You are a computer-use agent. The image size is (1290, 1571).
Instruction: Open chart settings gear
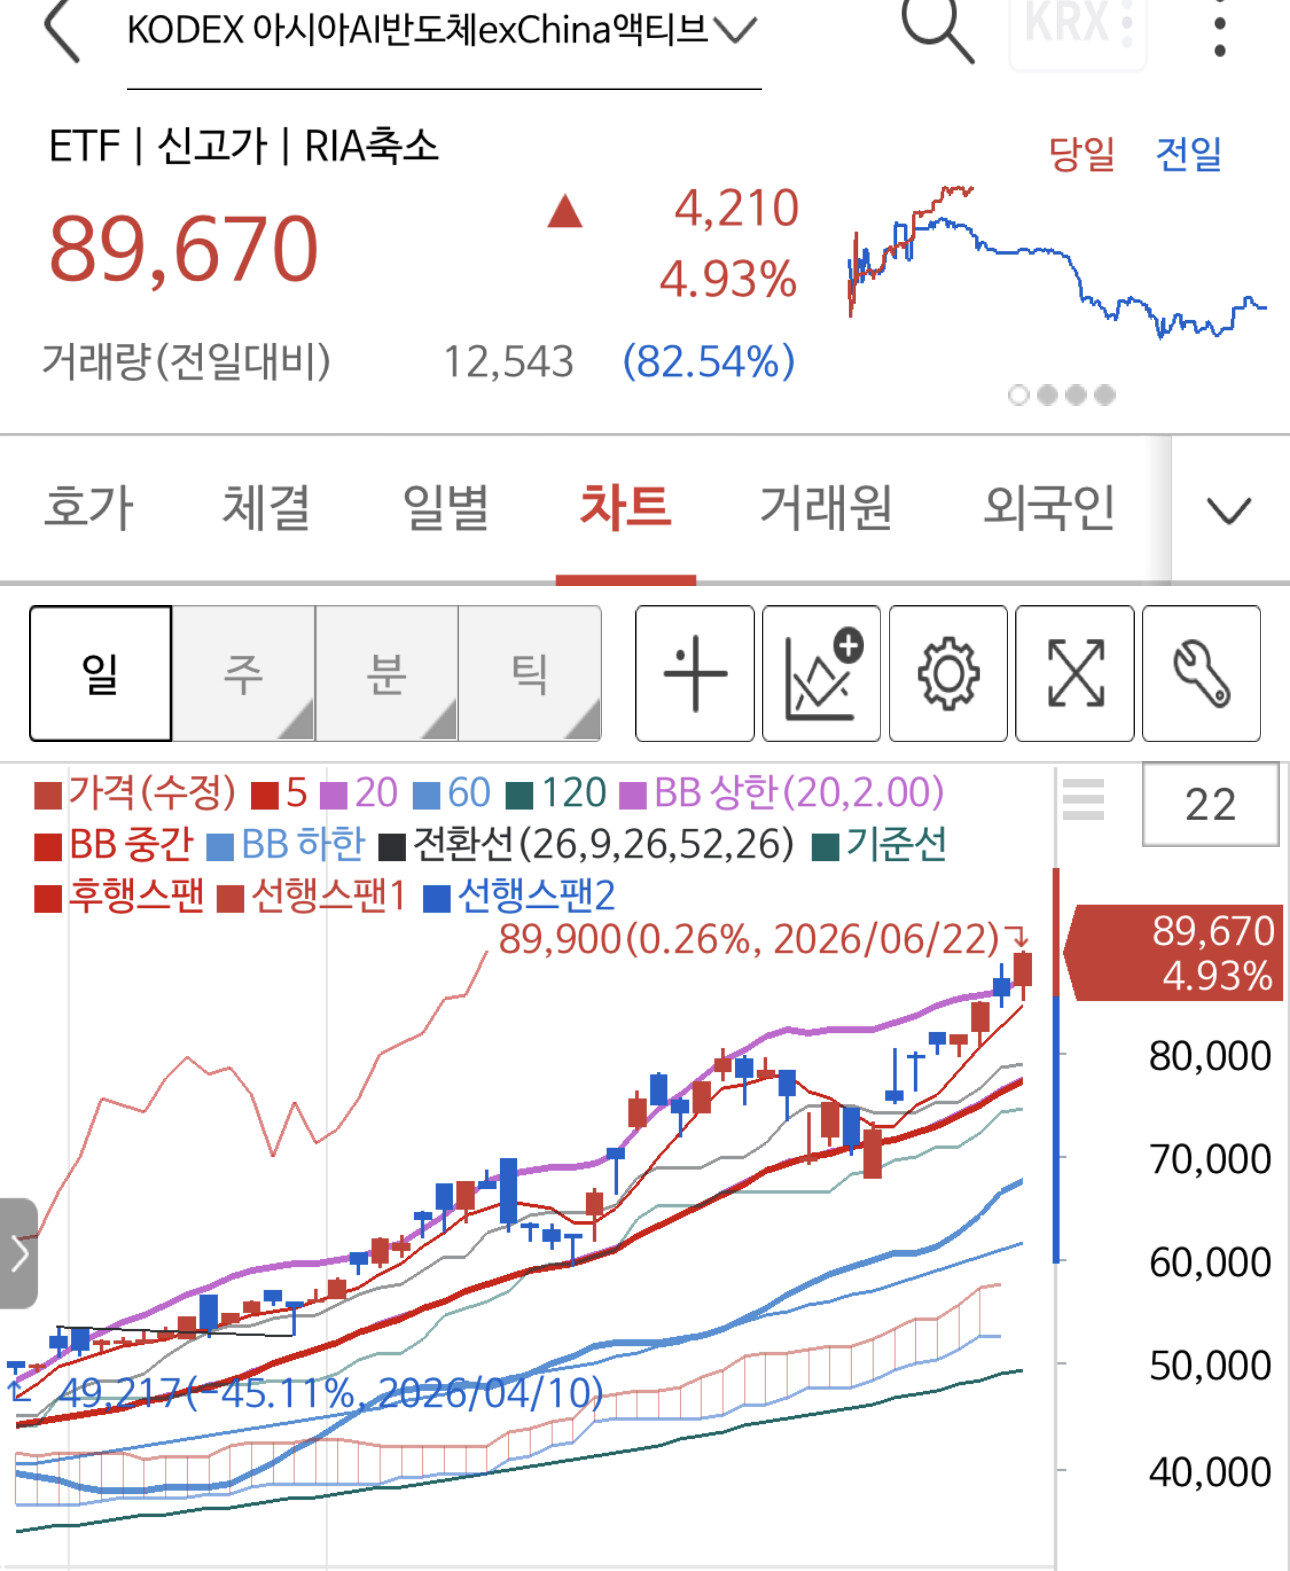coord(948,673)
